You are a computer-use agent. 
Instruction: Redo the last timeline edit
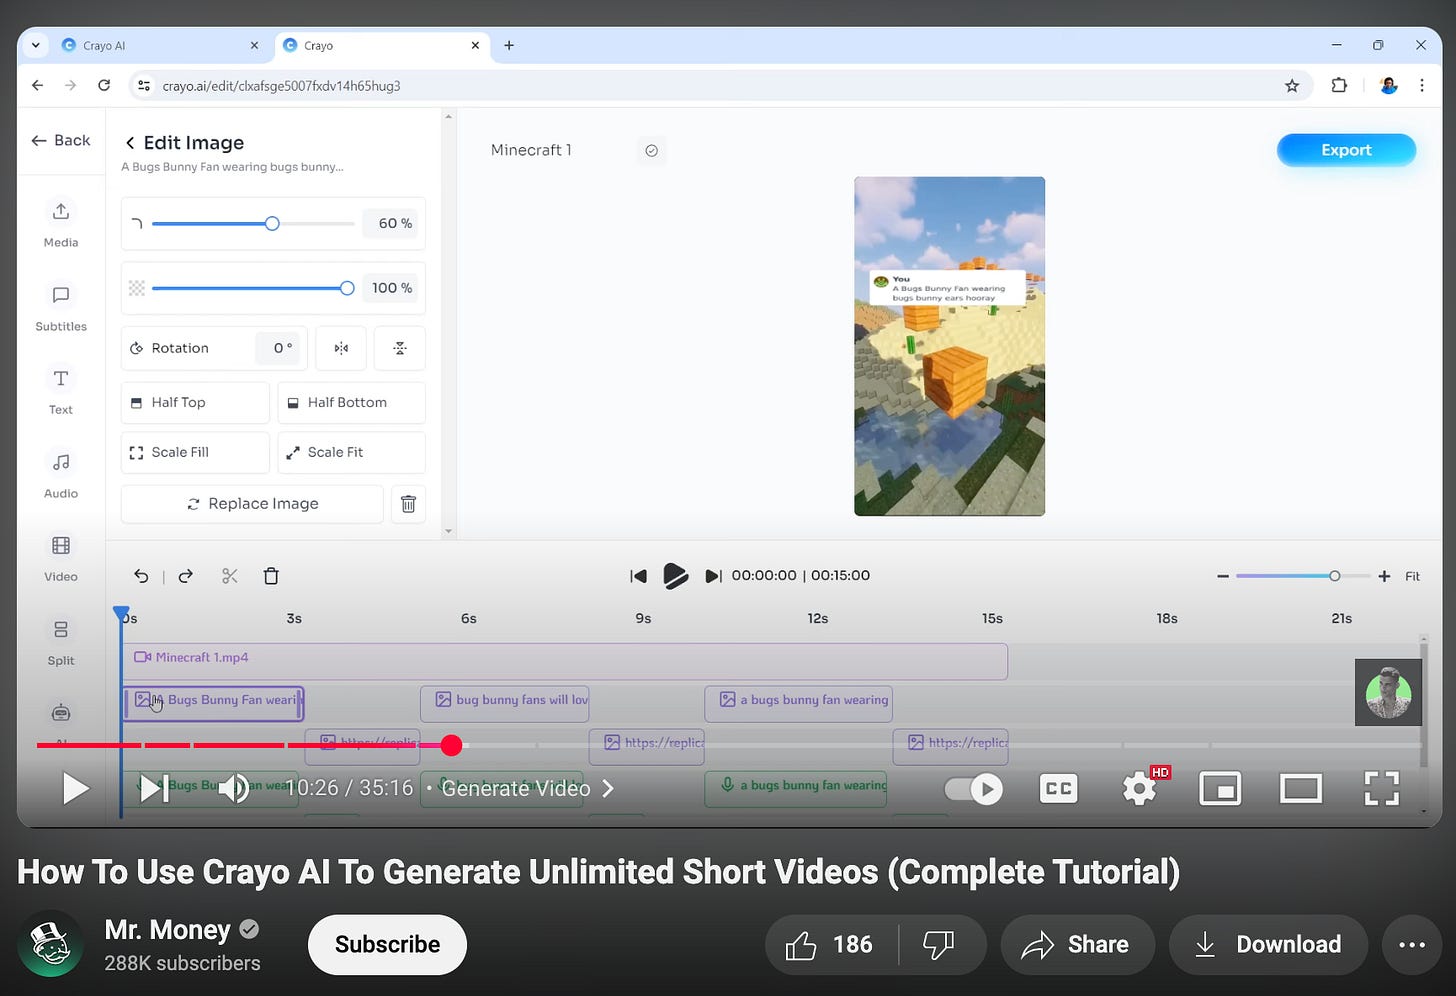(x=186, y=576)
